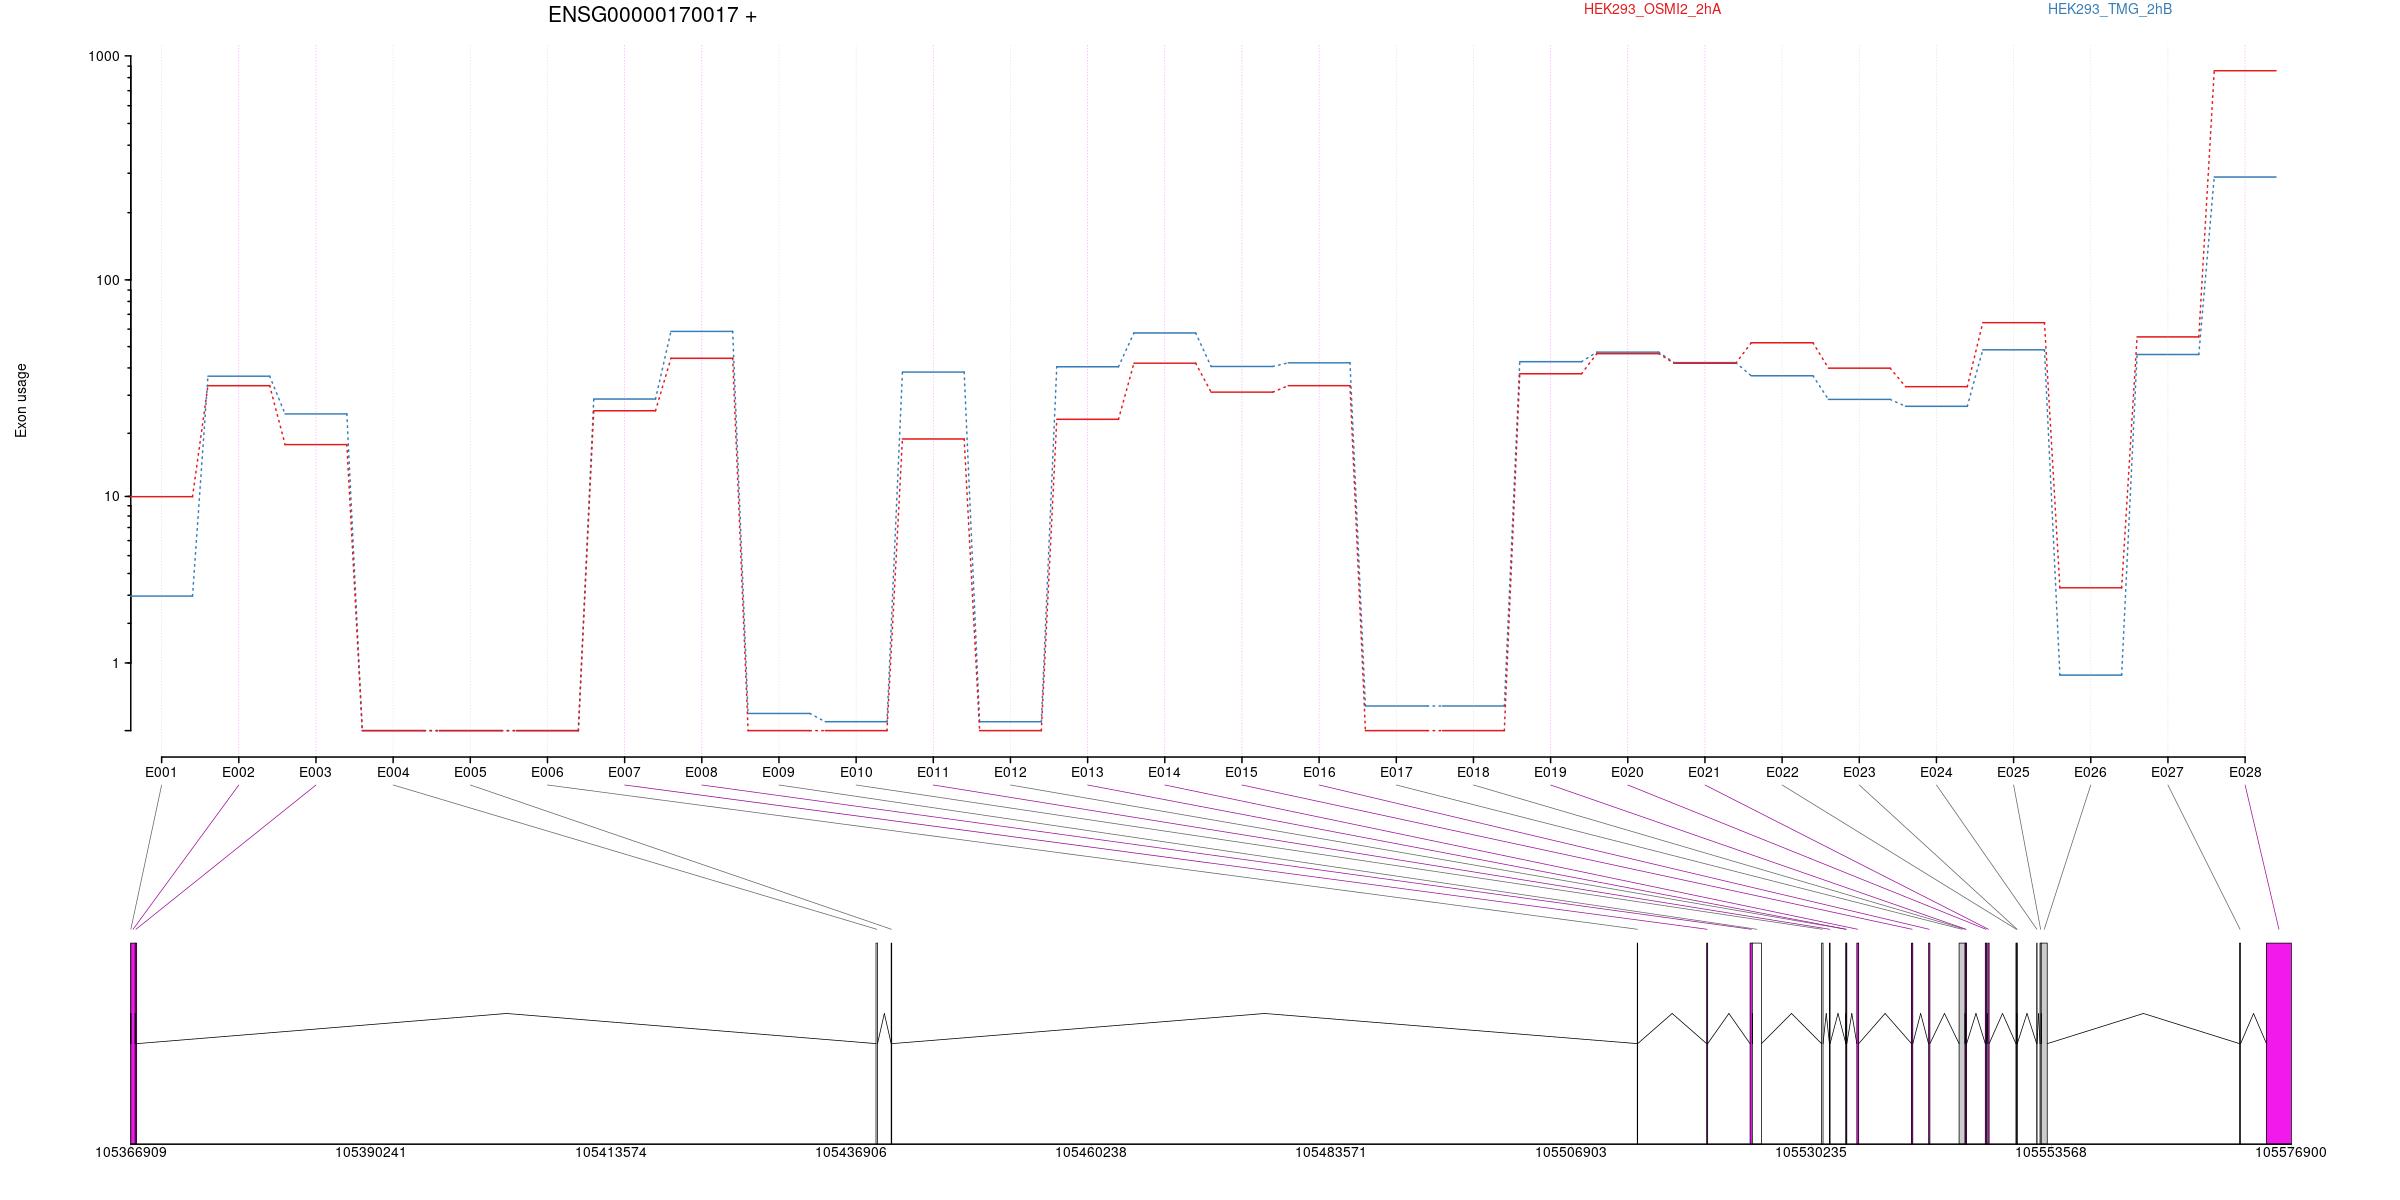The image size is (2400, 1200).
Task: Click the 100 y-axis tick label
Action: click(x=108, y=280)
